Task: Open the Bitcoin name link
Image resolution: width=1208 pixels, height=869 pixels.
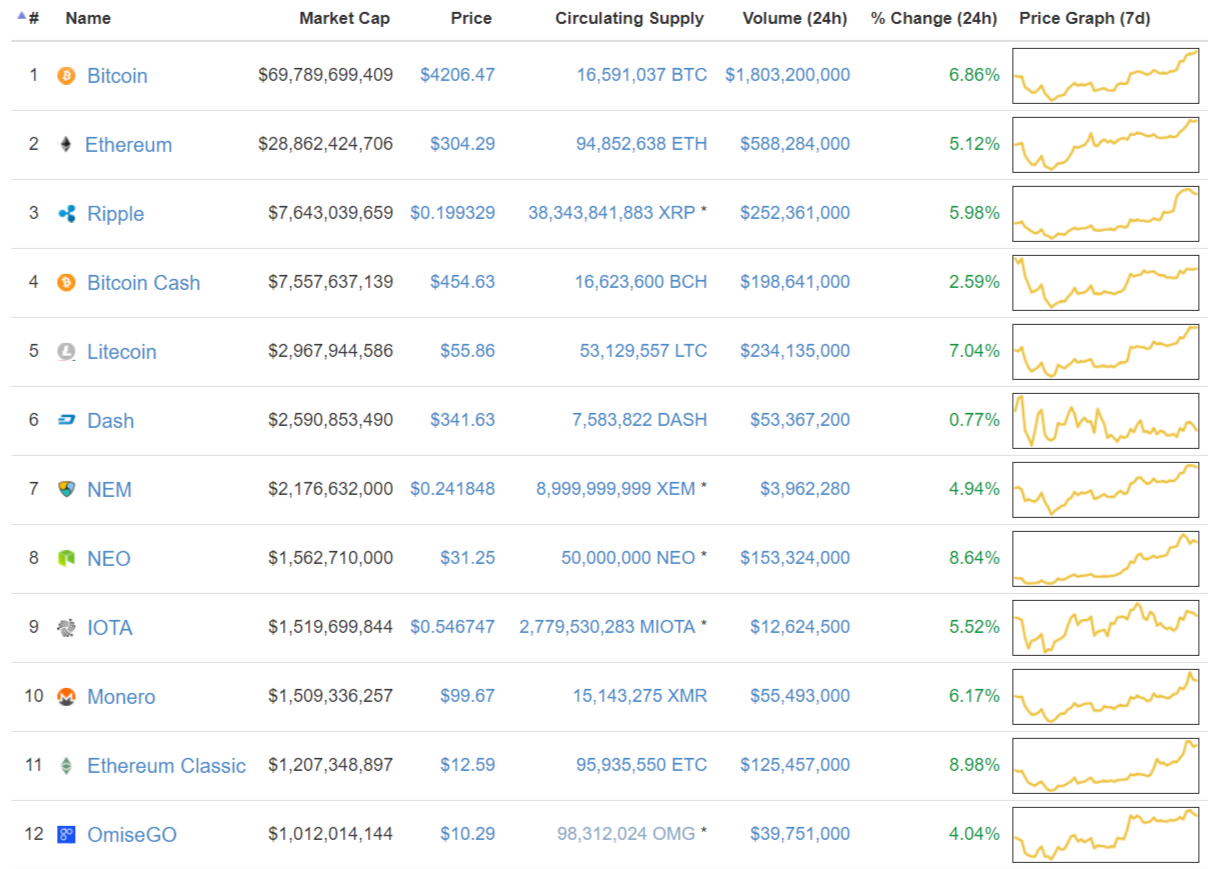Action: click(117, 75)
